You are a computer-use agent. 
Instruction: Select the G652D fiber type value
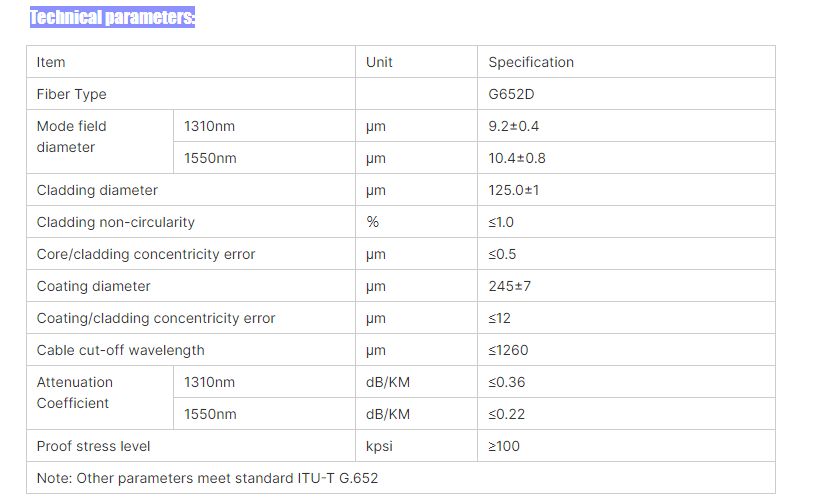tap(511, 94)
